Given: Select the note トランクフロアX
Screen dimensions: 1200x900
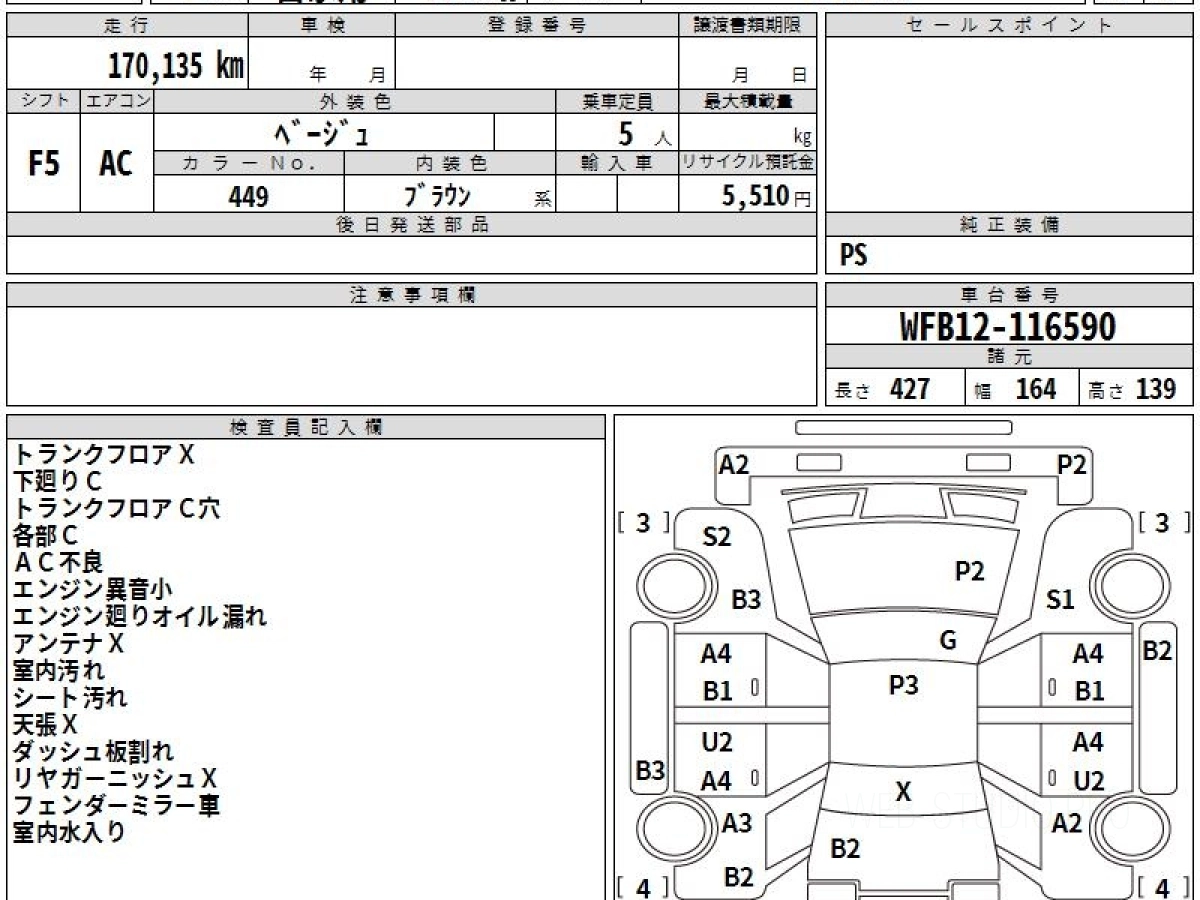Looking at the screenshot, I should (x=103, y=455).
